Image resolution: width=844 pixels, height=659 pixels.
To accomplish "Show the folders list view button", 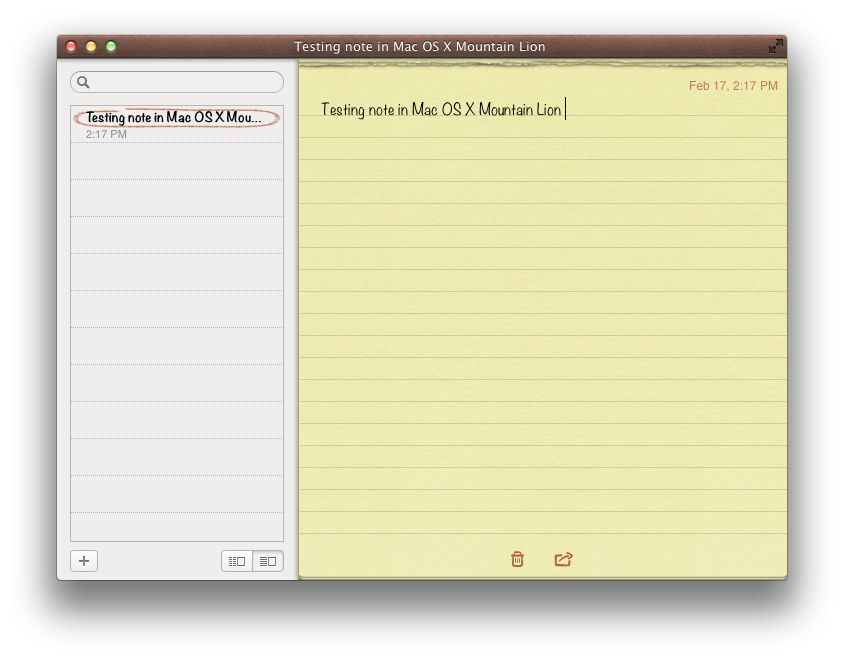I will click(x=237, y=562).
